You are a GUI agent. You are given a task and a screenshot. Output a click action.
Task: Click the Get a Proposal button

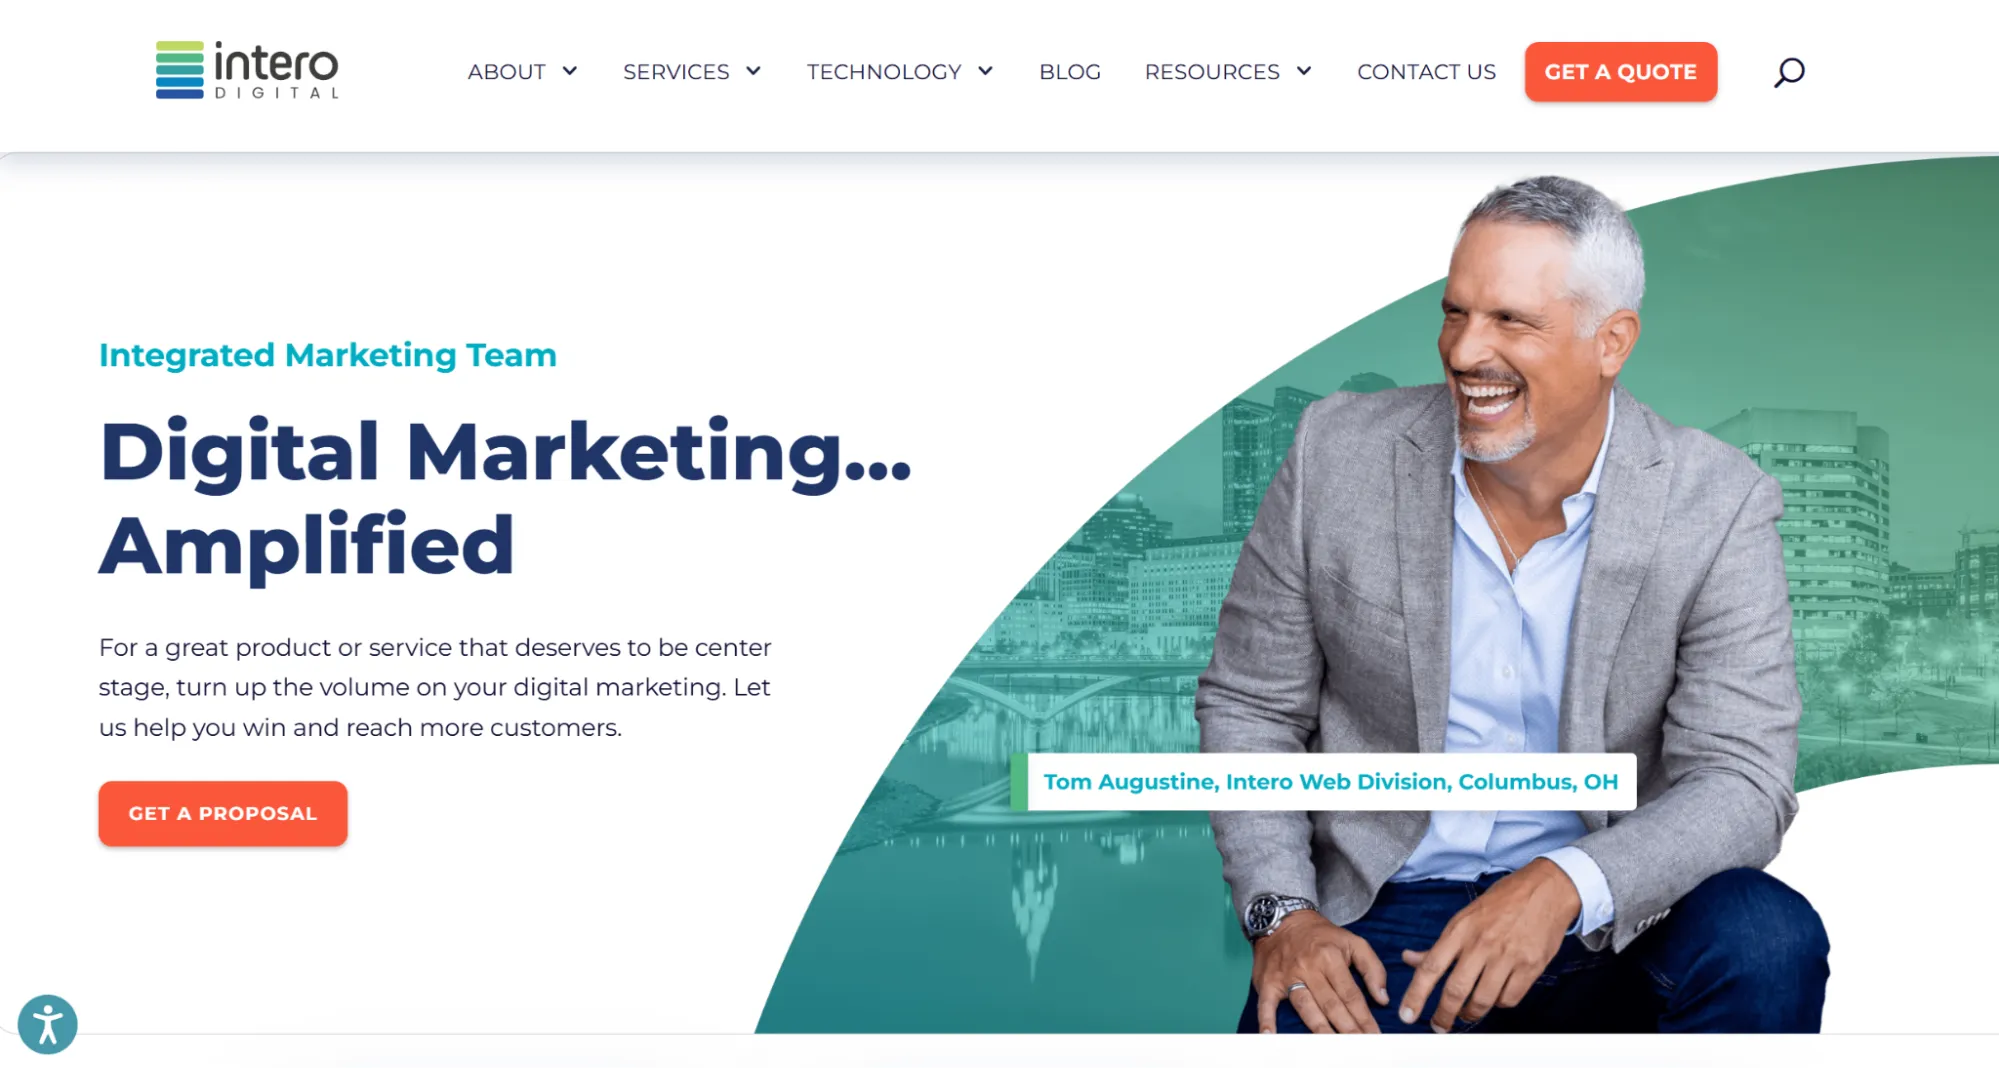pyautogui.click(x=223, y=813)
